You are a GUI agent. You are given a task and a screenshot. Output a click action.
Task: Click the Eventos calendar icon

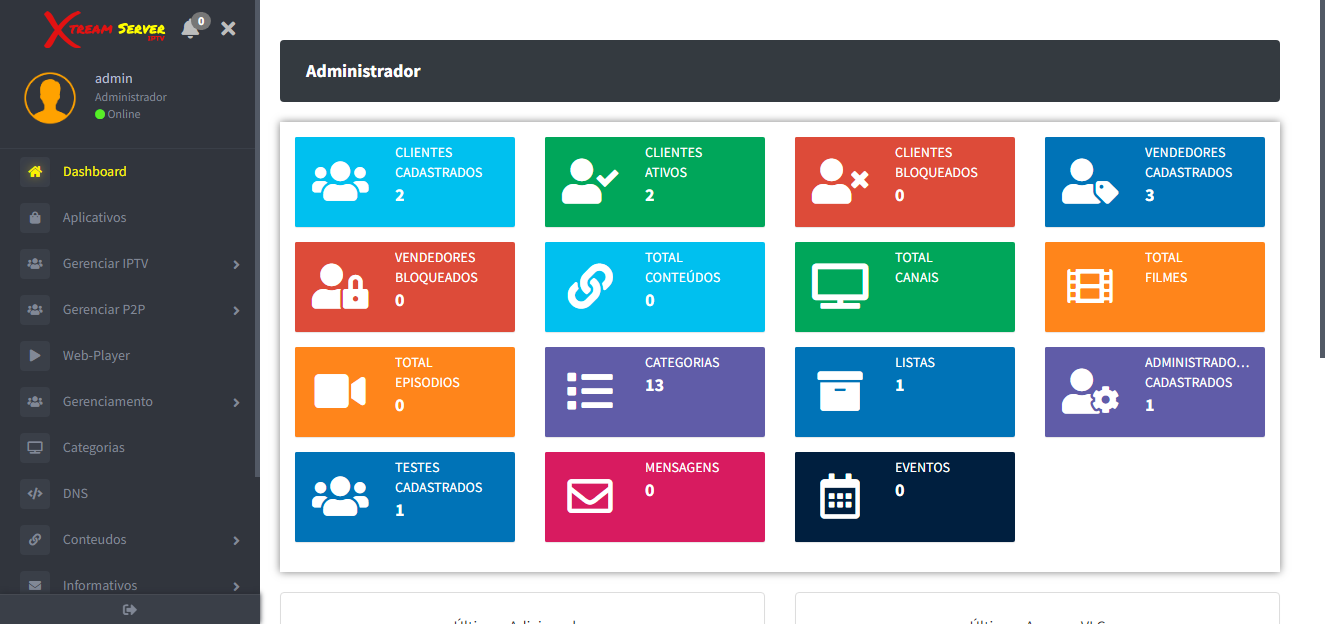(x=840, y=497)
